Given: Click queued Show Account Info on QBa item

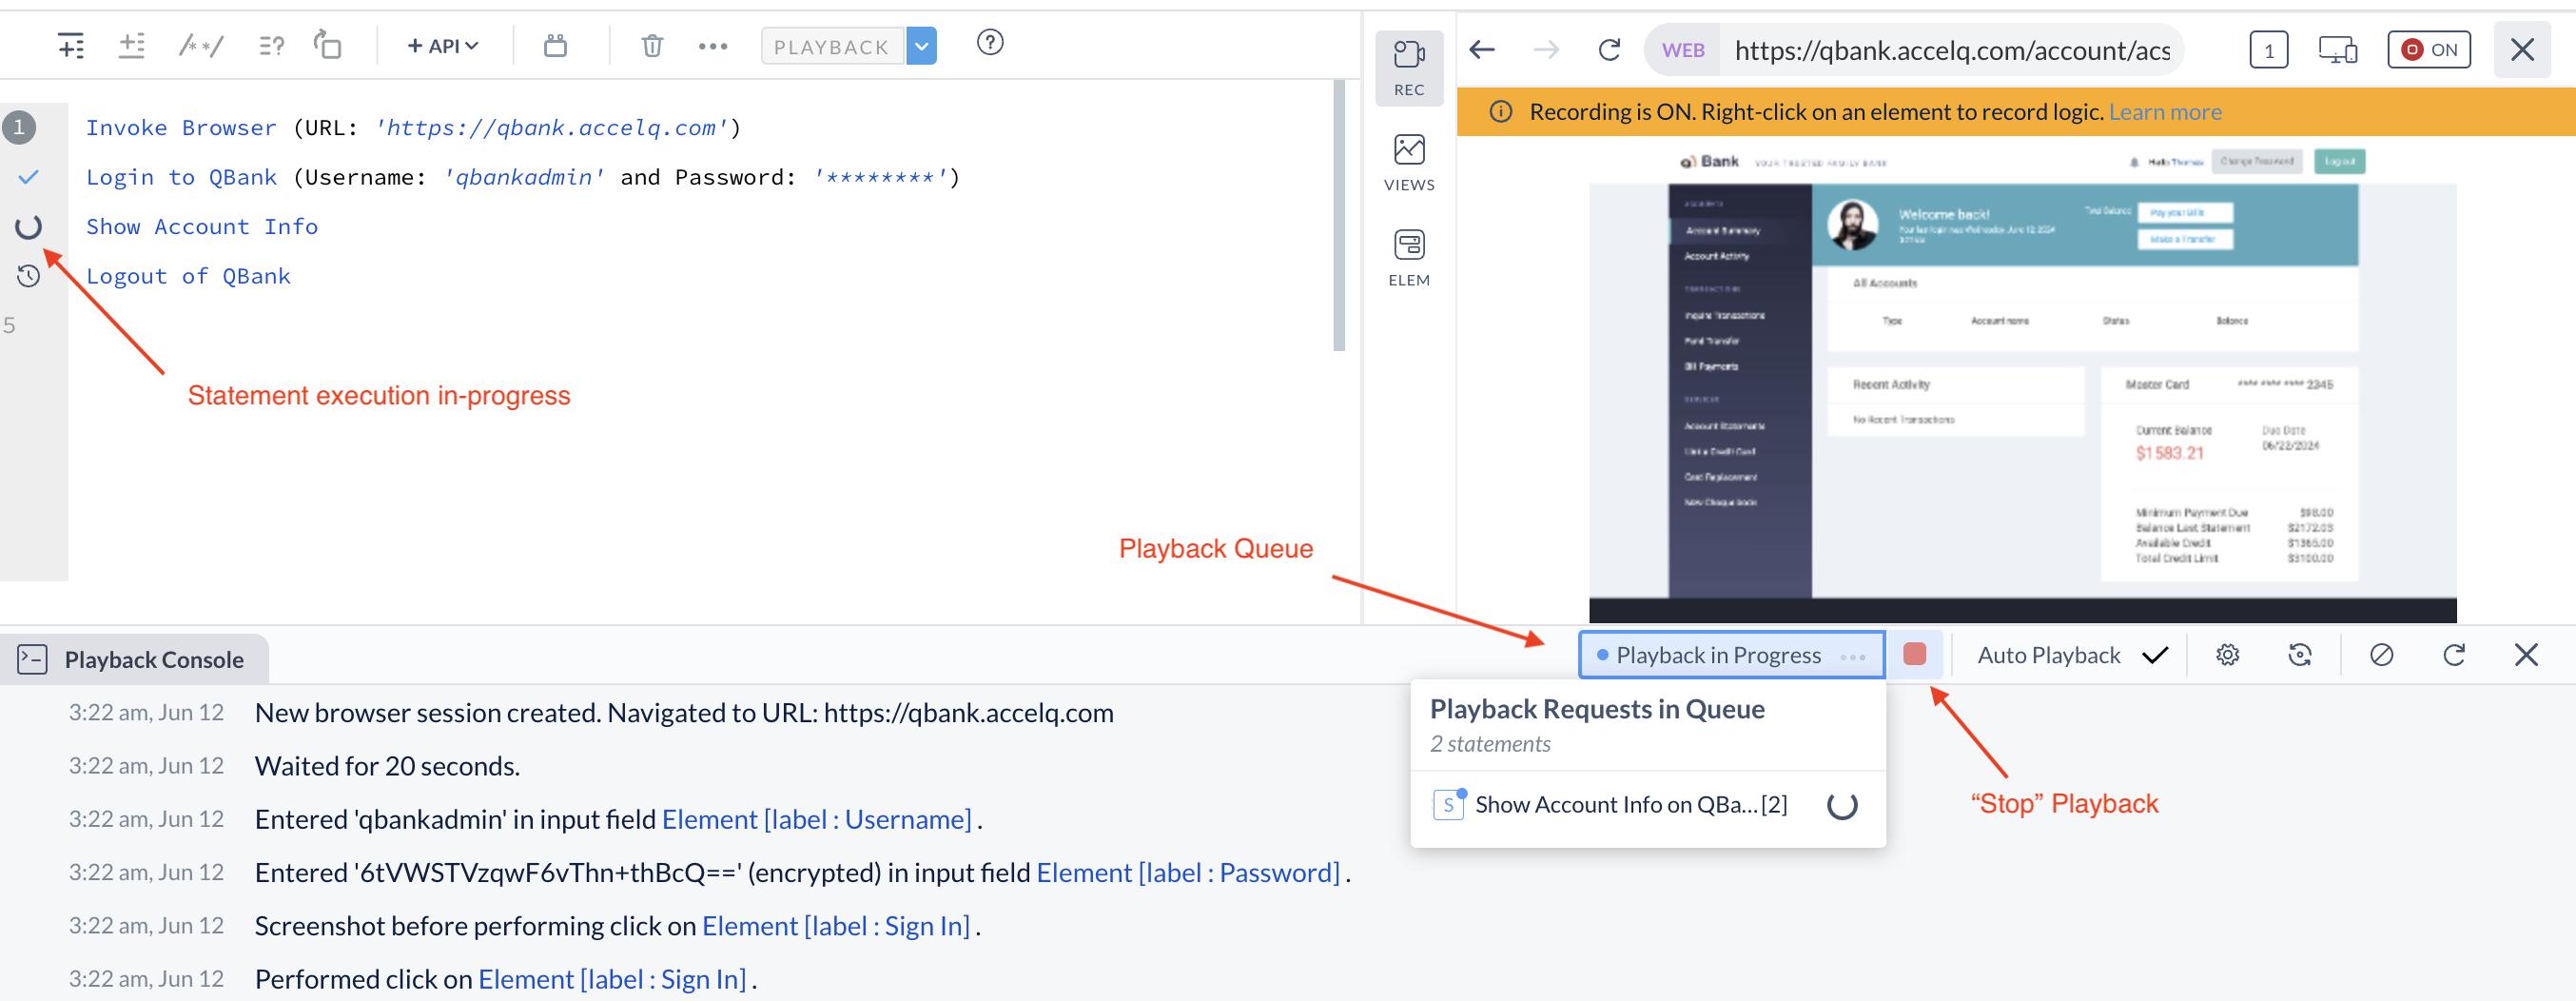Looking at the screenshot, I should click(x=1647, y=805).
